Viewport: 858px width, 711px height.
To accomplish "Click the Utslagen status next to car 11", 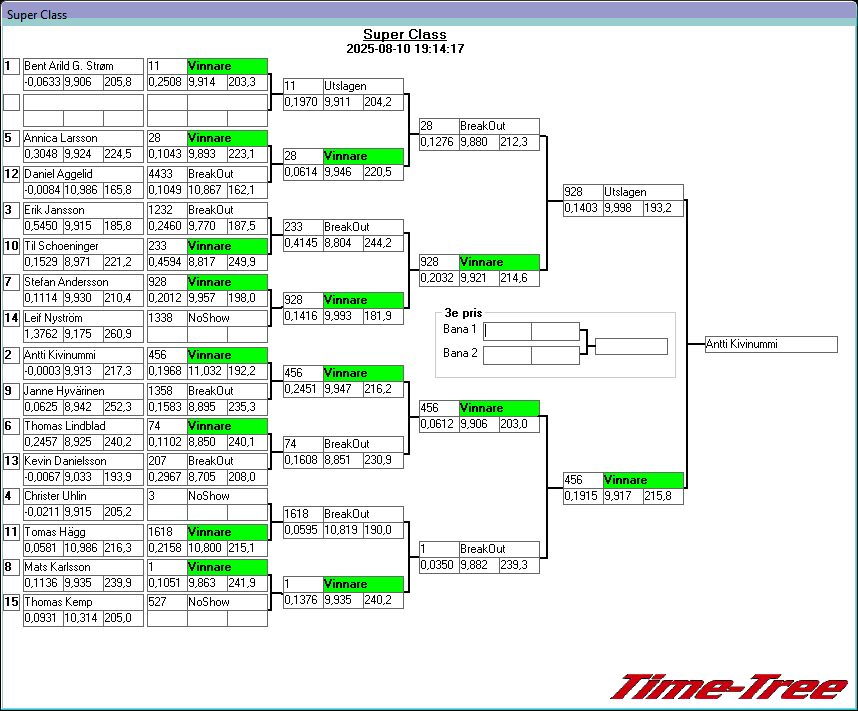I will pyautogui.click(x=362, y=86).
